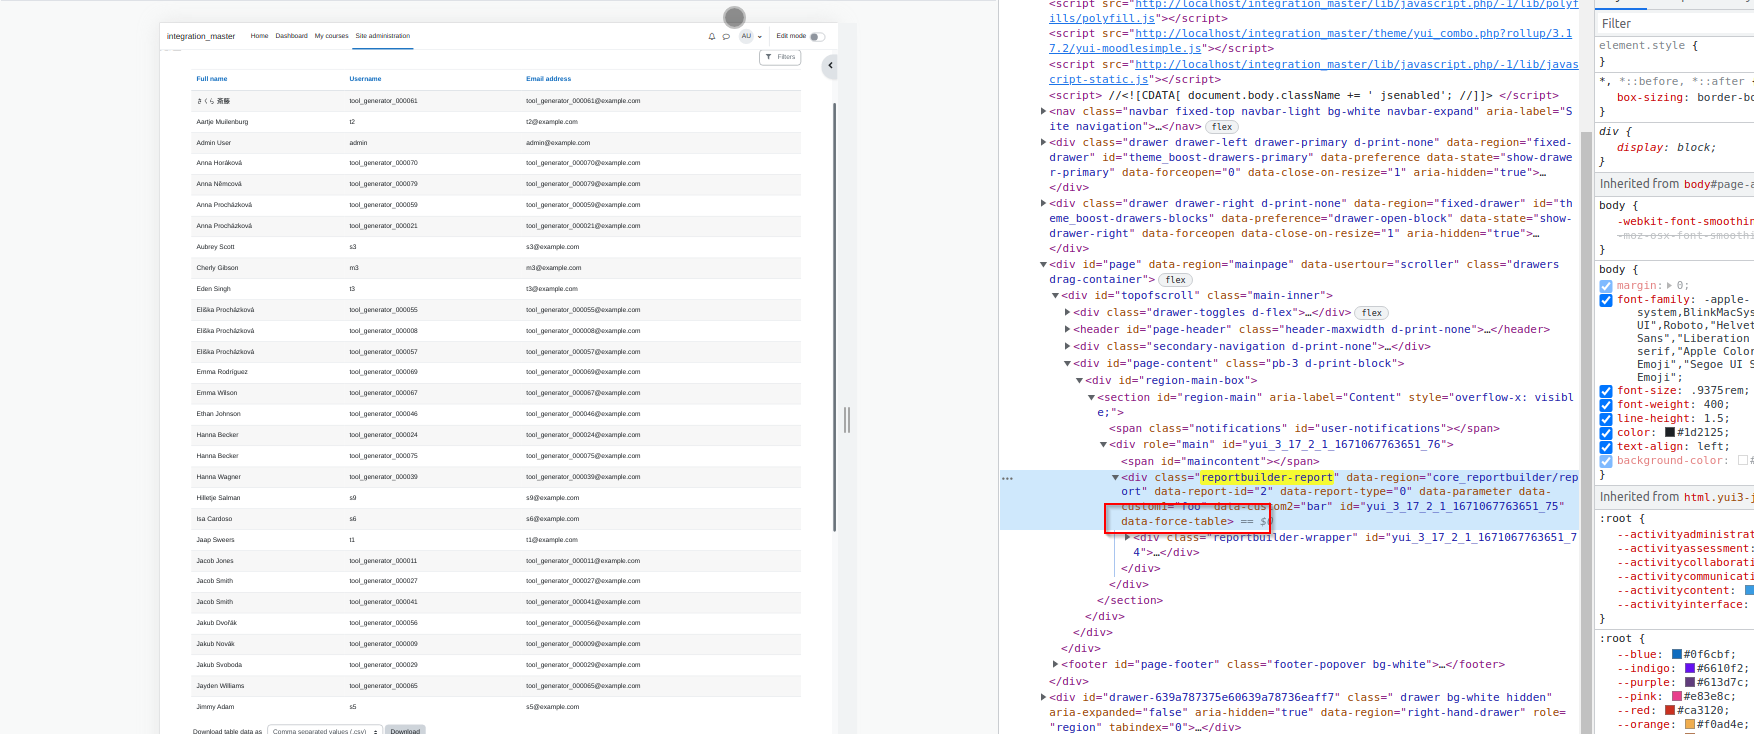This screenshot has height=734, width=1754.
Task: Expand the drawer-left div node
Action: [x=1044, y=143]
